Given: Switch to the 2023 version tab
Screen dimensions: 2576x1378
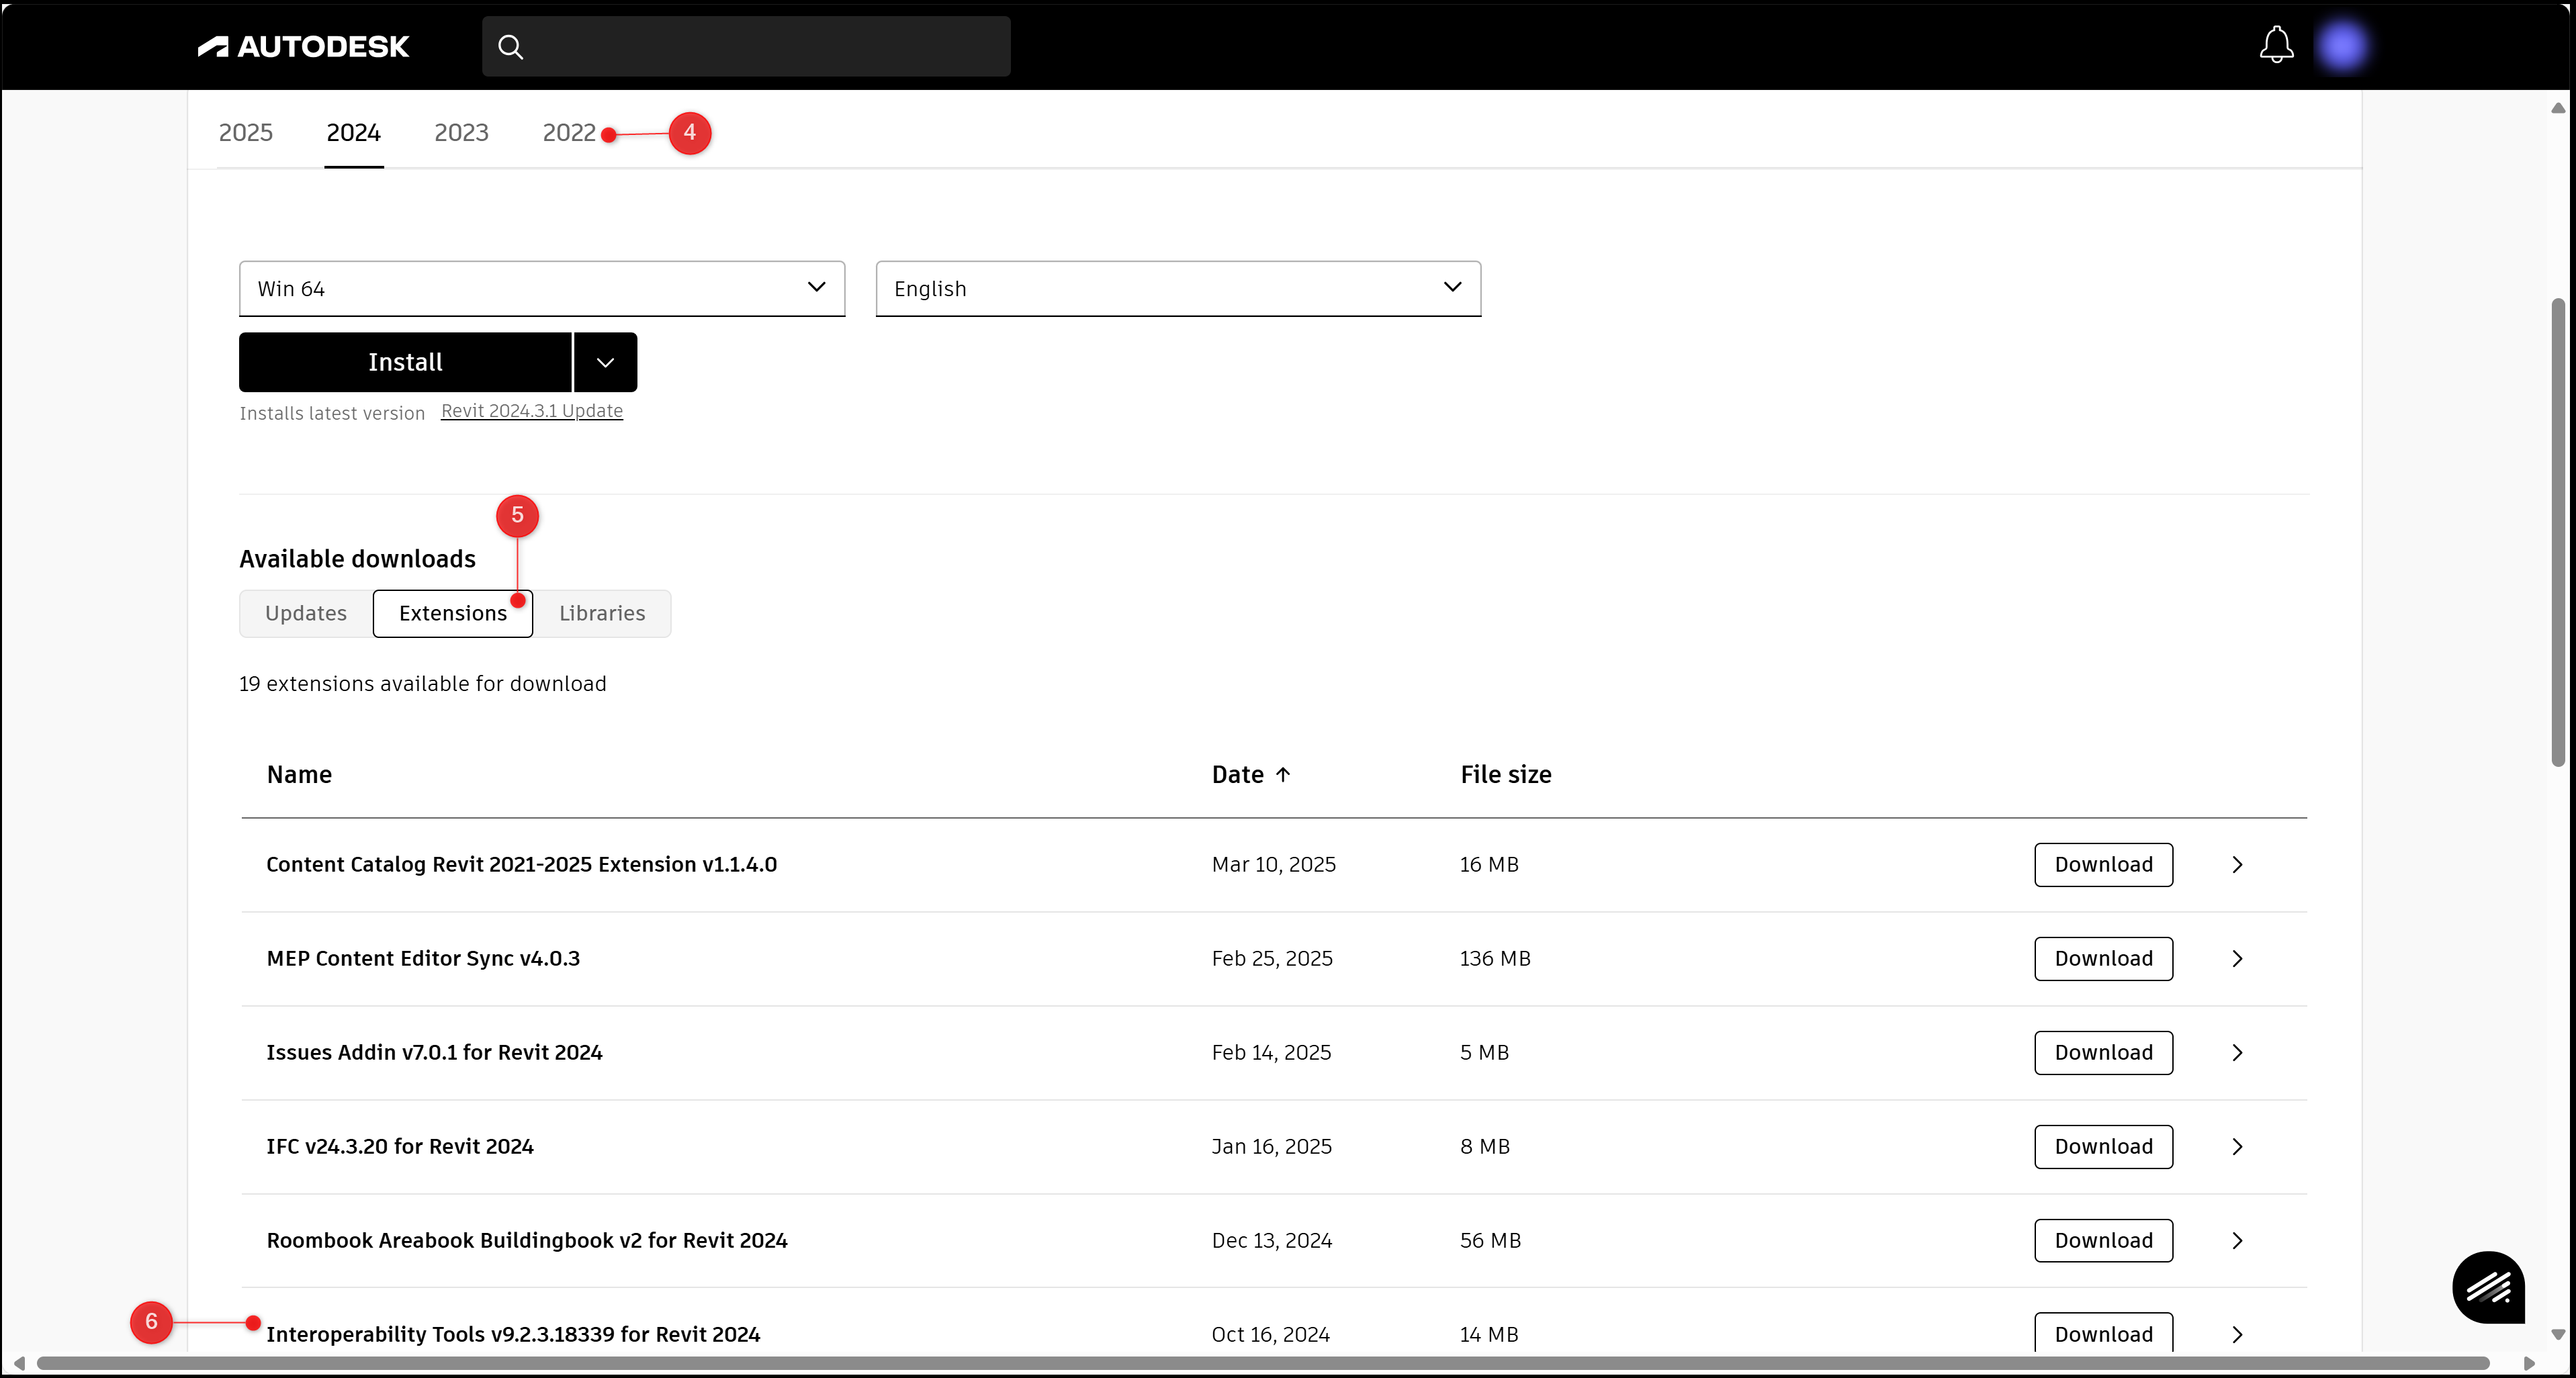Looking at the screenshot, I should [x=461, y=132].
